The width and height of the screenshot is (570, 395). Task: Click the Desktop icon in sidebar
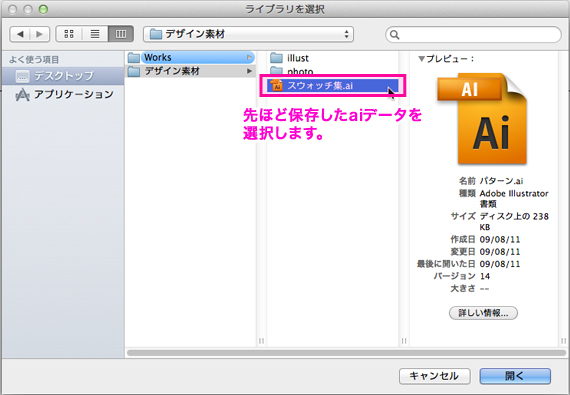[22, 76]
